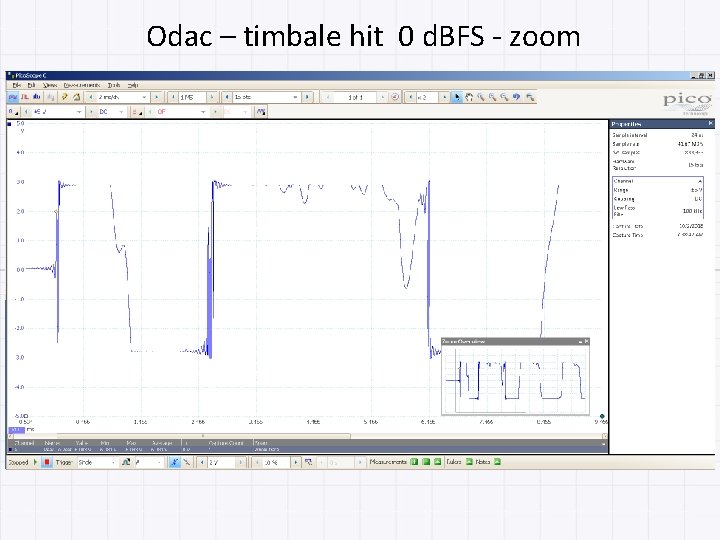Open the Measurements menu

click(82, 85)
